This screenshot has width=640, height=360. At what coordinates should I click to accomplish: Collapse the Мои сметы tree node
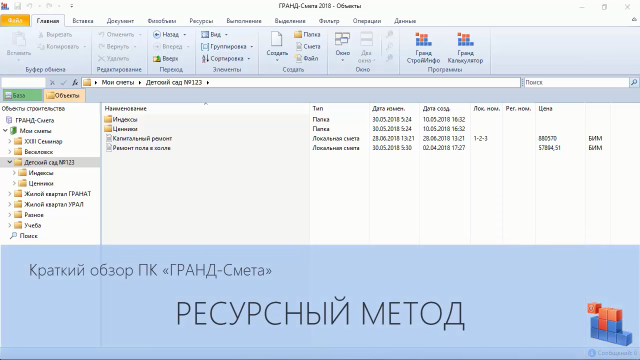click(x=5, y=131)
